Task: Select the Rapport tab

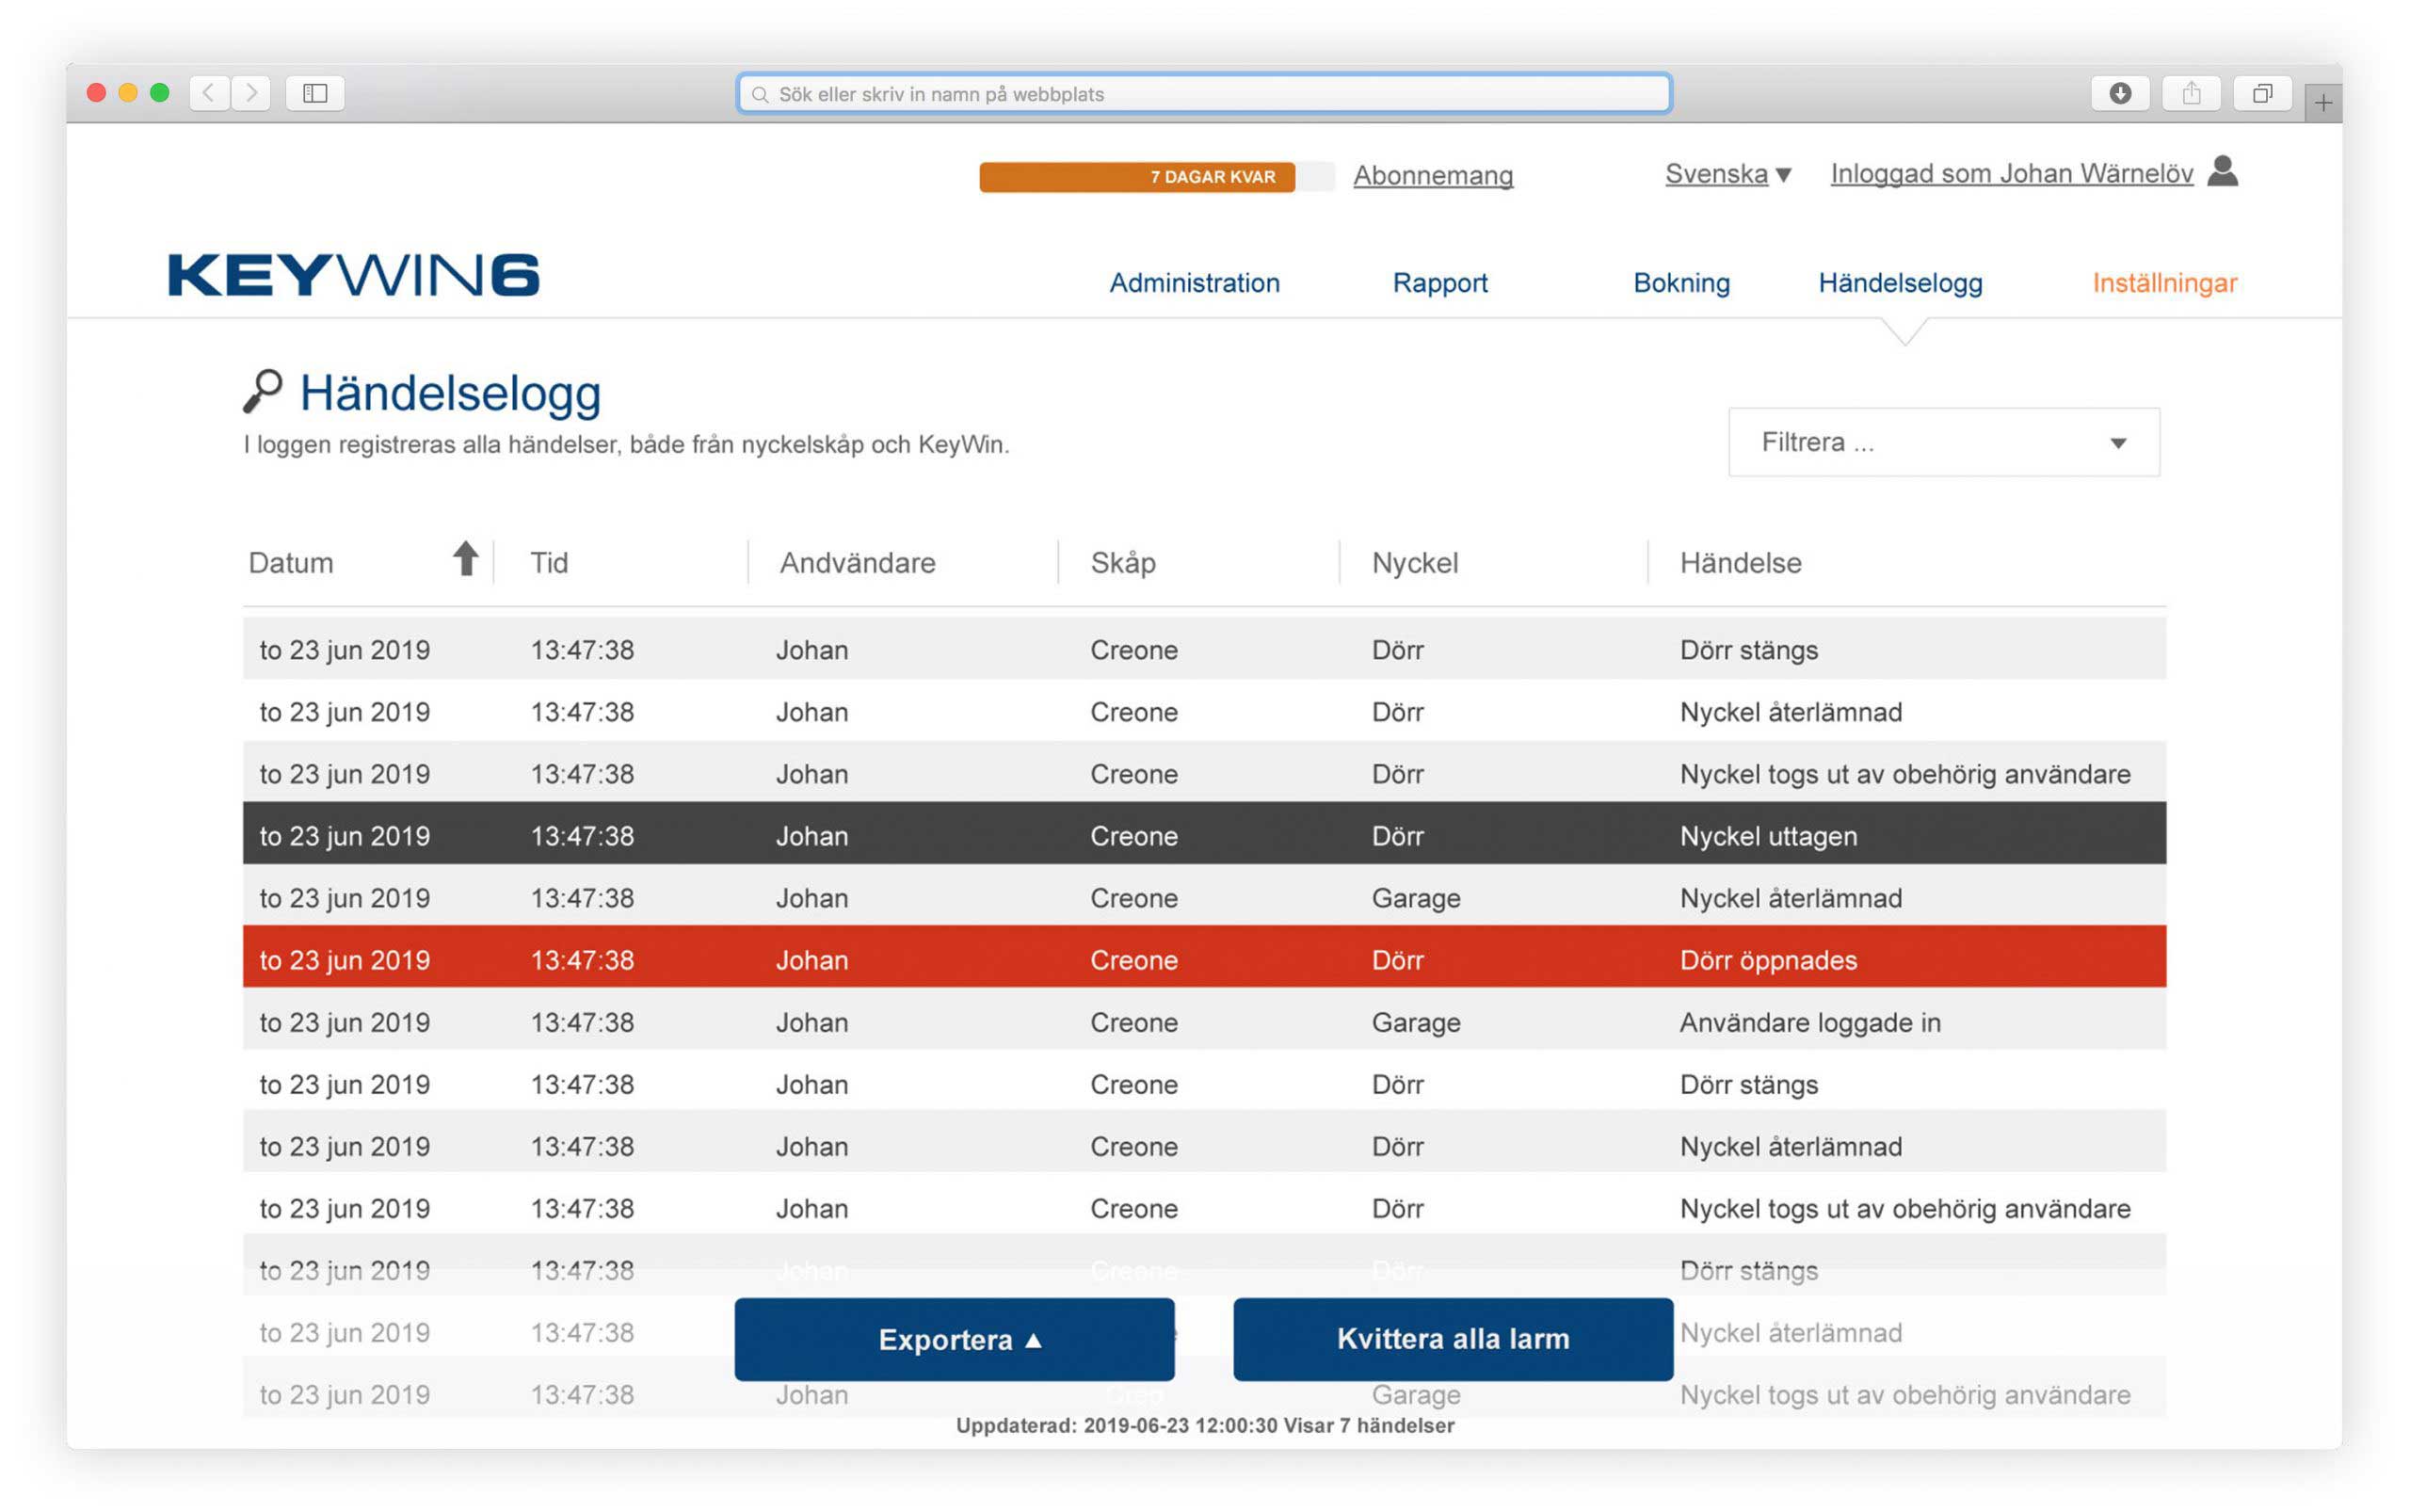Action: coord(1437,282)
